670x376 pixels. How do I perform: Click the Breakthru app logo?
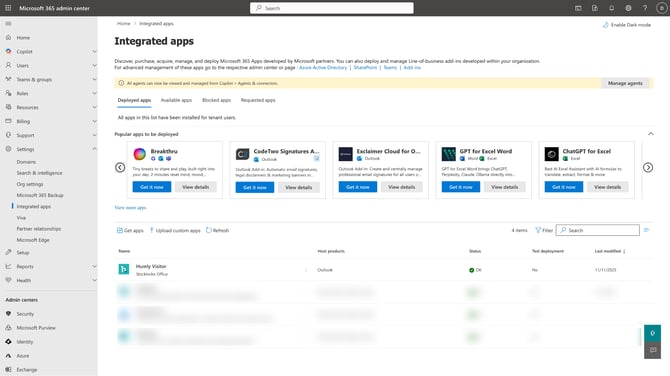point(140,154)
